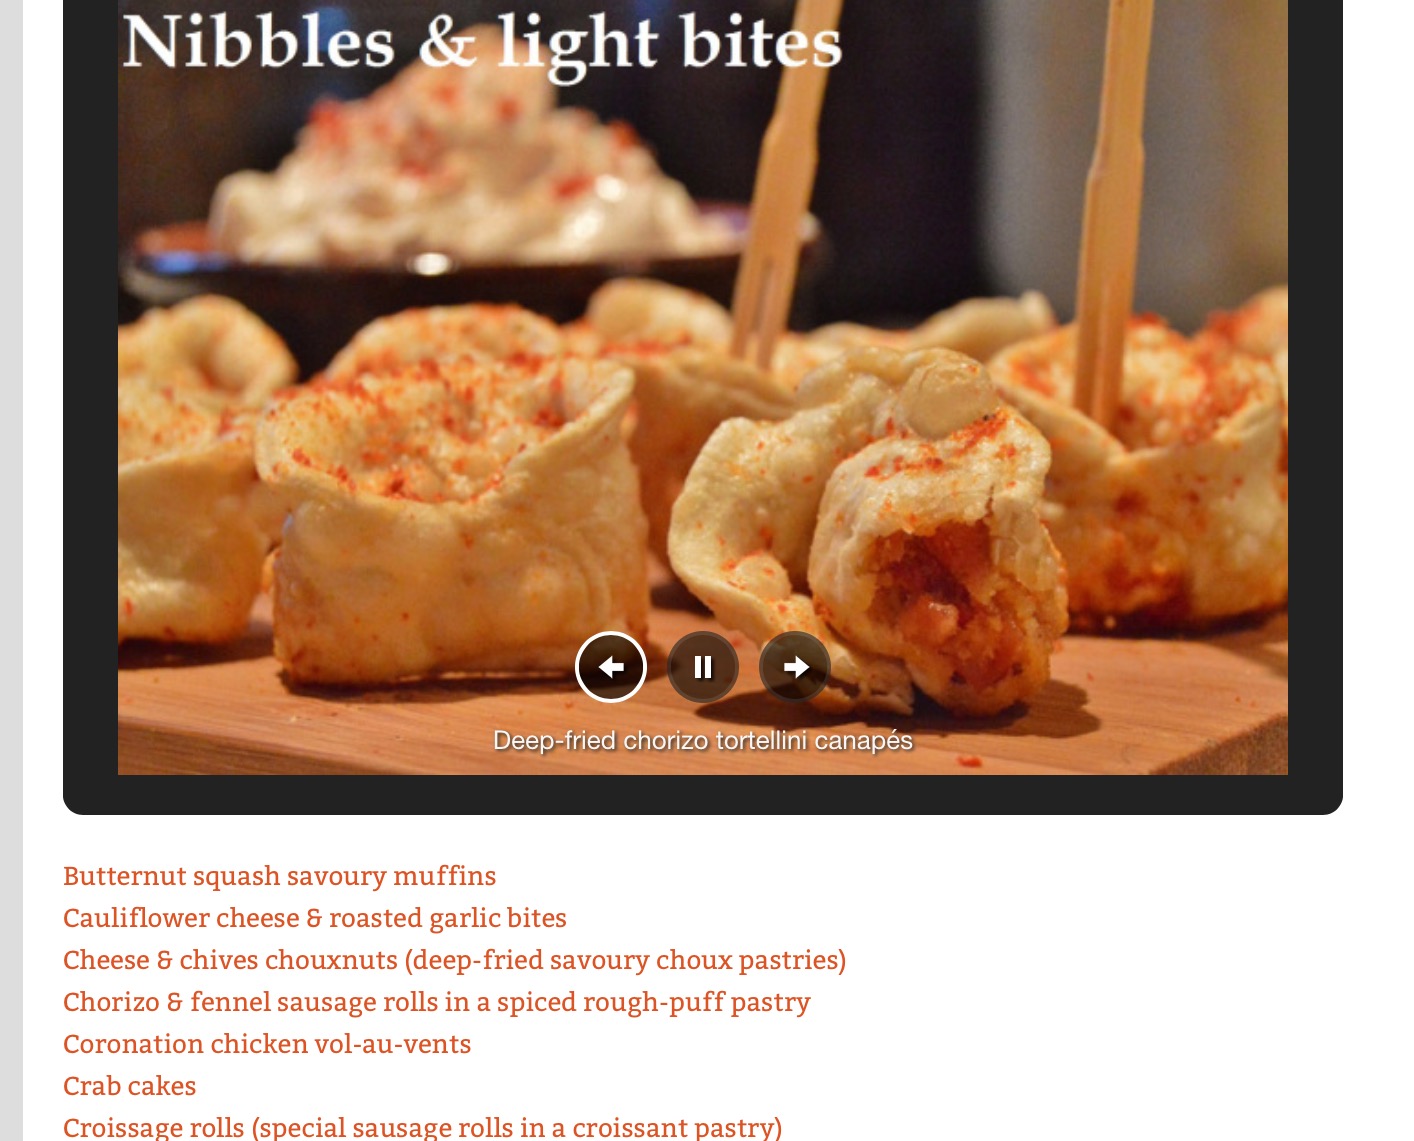Click the Deep-fried chorizo tortellini canapés caption
Viewport: 1414px width, 1141px height.
(703, 741)
